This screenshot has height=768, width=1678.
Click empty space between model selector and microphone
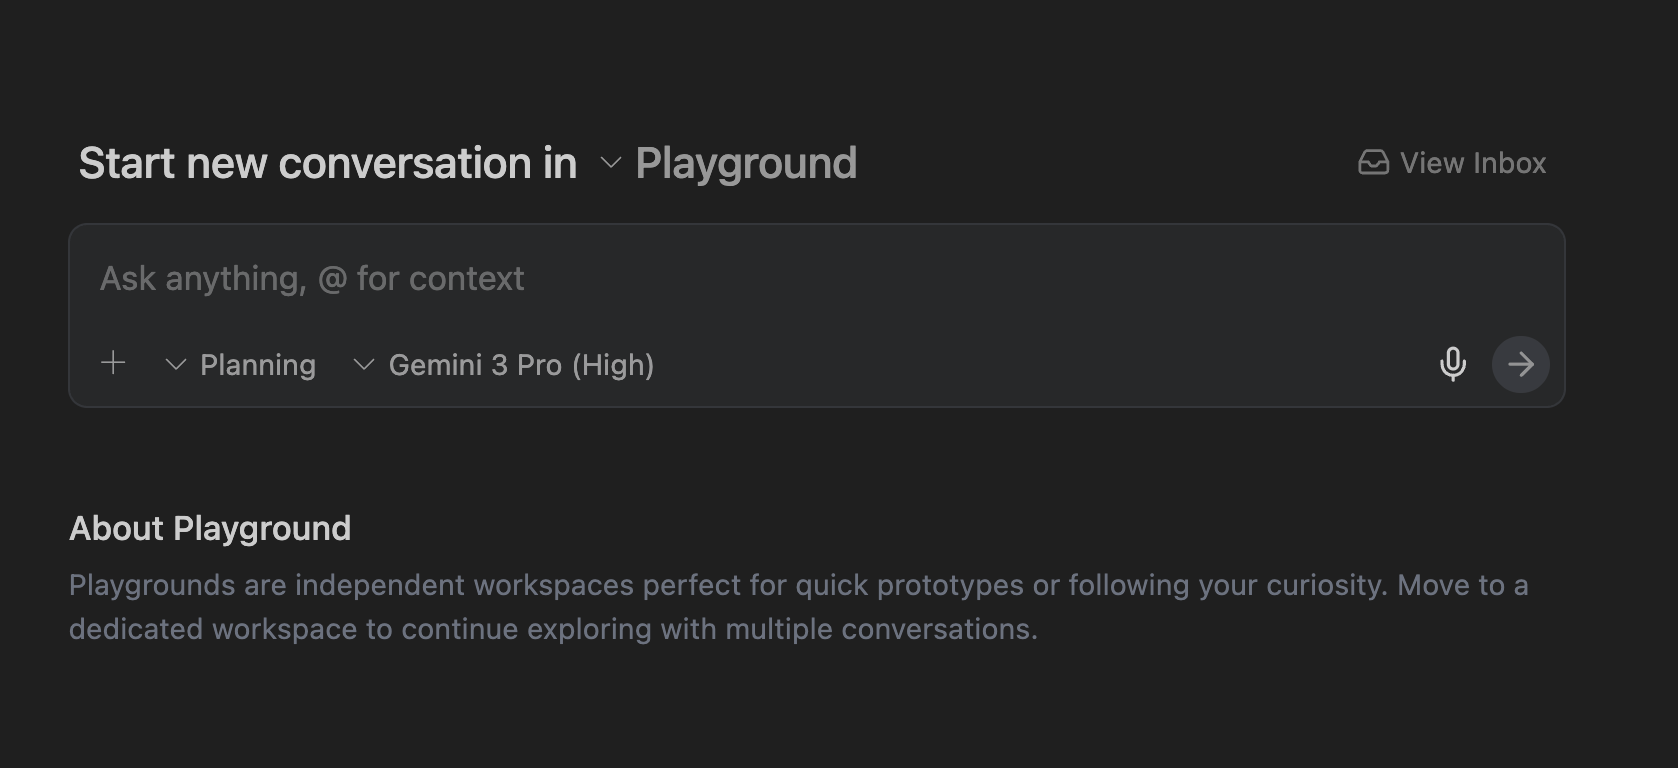[x=1040, y=365]
